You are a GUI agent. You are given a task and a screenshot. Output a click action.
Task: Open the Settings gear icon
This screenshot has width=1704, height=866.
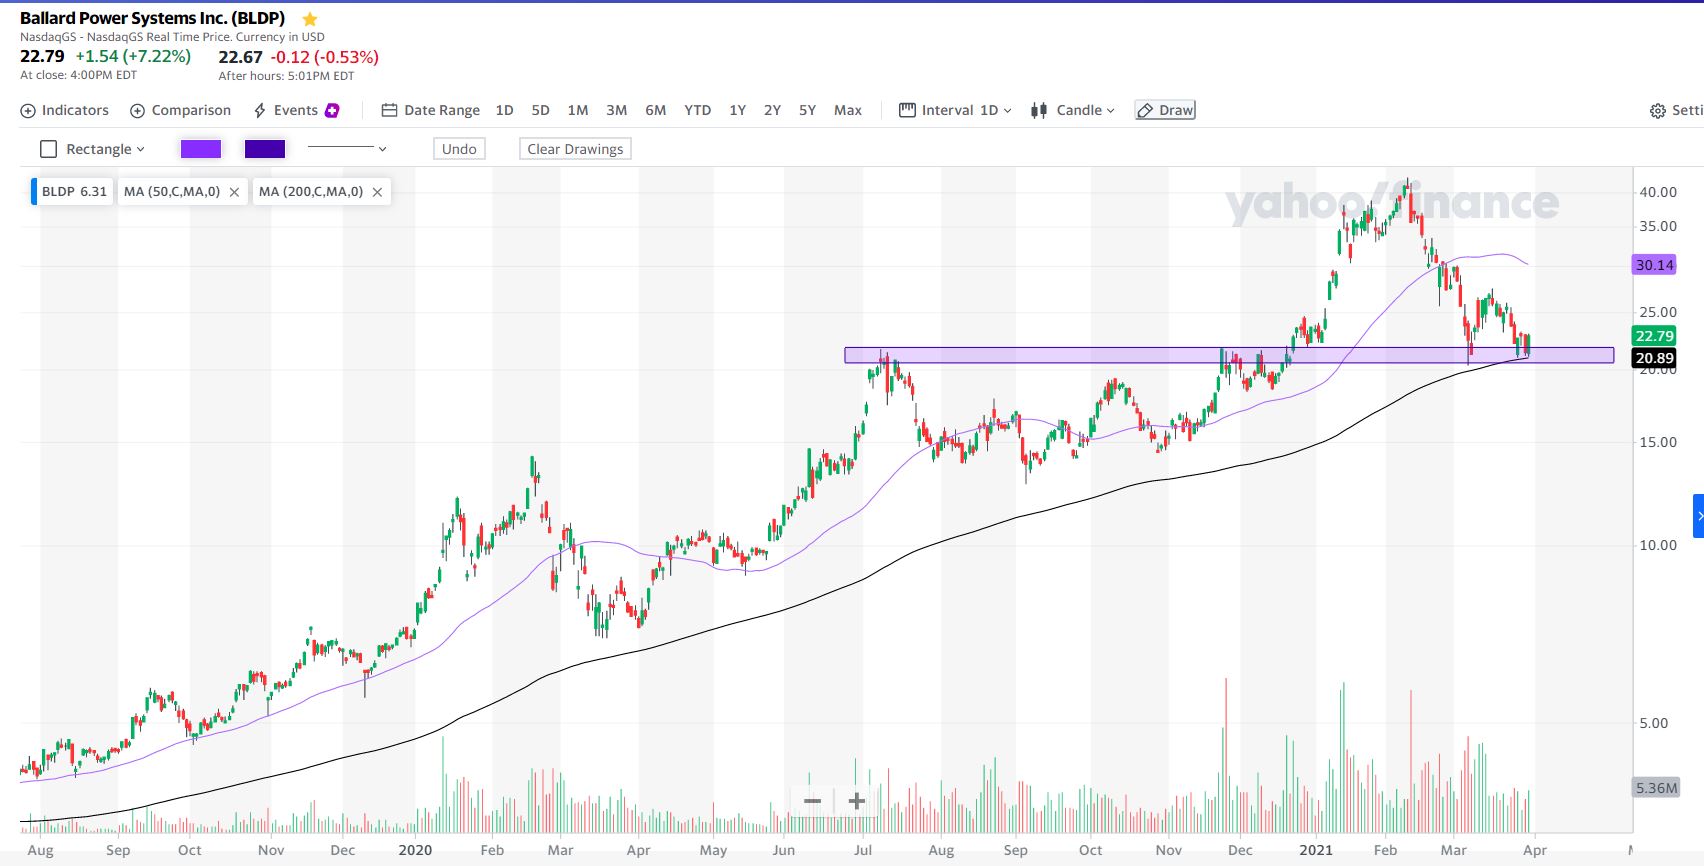tap(1657, 111)
